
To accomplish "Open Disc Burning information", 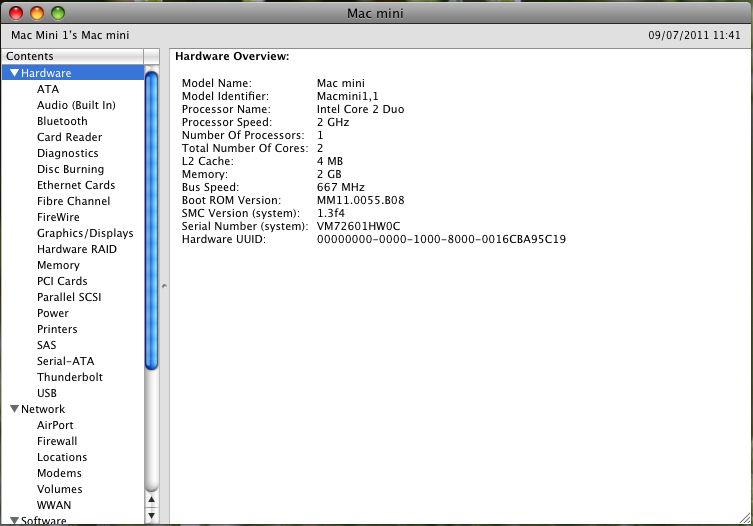I will pyautogui.click(x=71, y=169).
